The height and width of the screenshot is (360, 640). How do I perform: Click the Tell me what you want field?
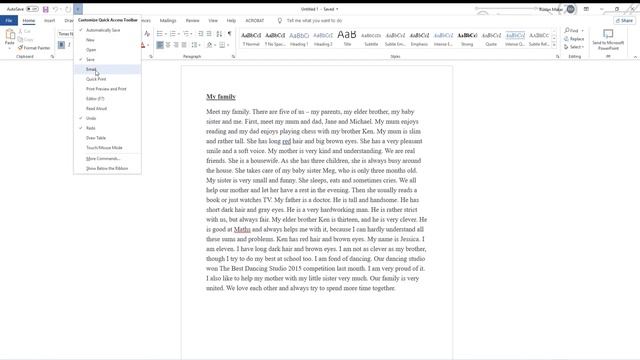[314, 20]
